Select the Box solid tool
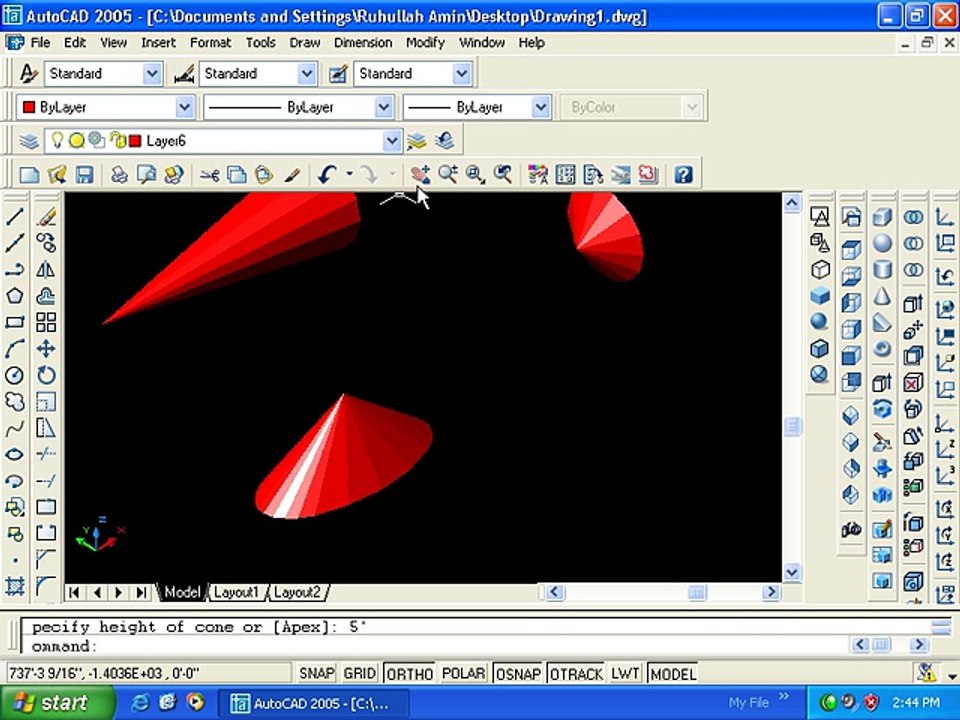960x720 pixels. [882, 217]
